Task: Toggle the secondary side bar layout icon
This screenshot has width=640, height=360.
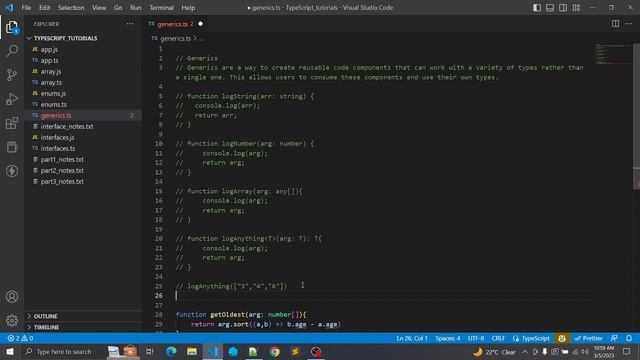Action: pos(563,7)
